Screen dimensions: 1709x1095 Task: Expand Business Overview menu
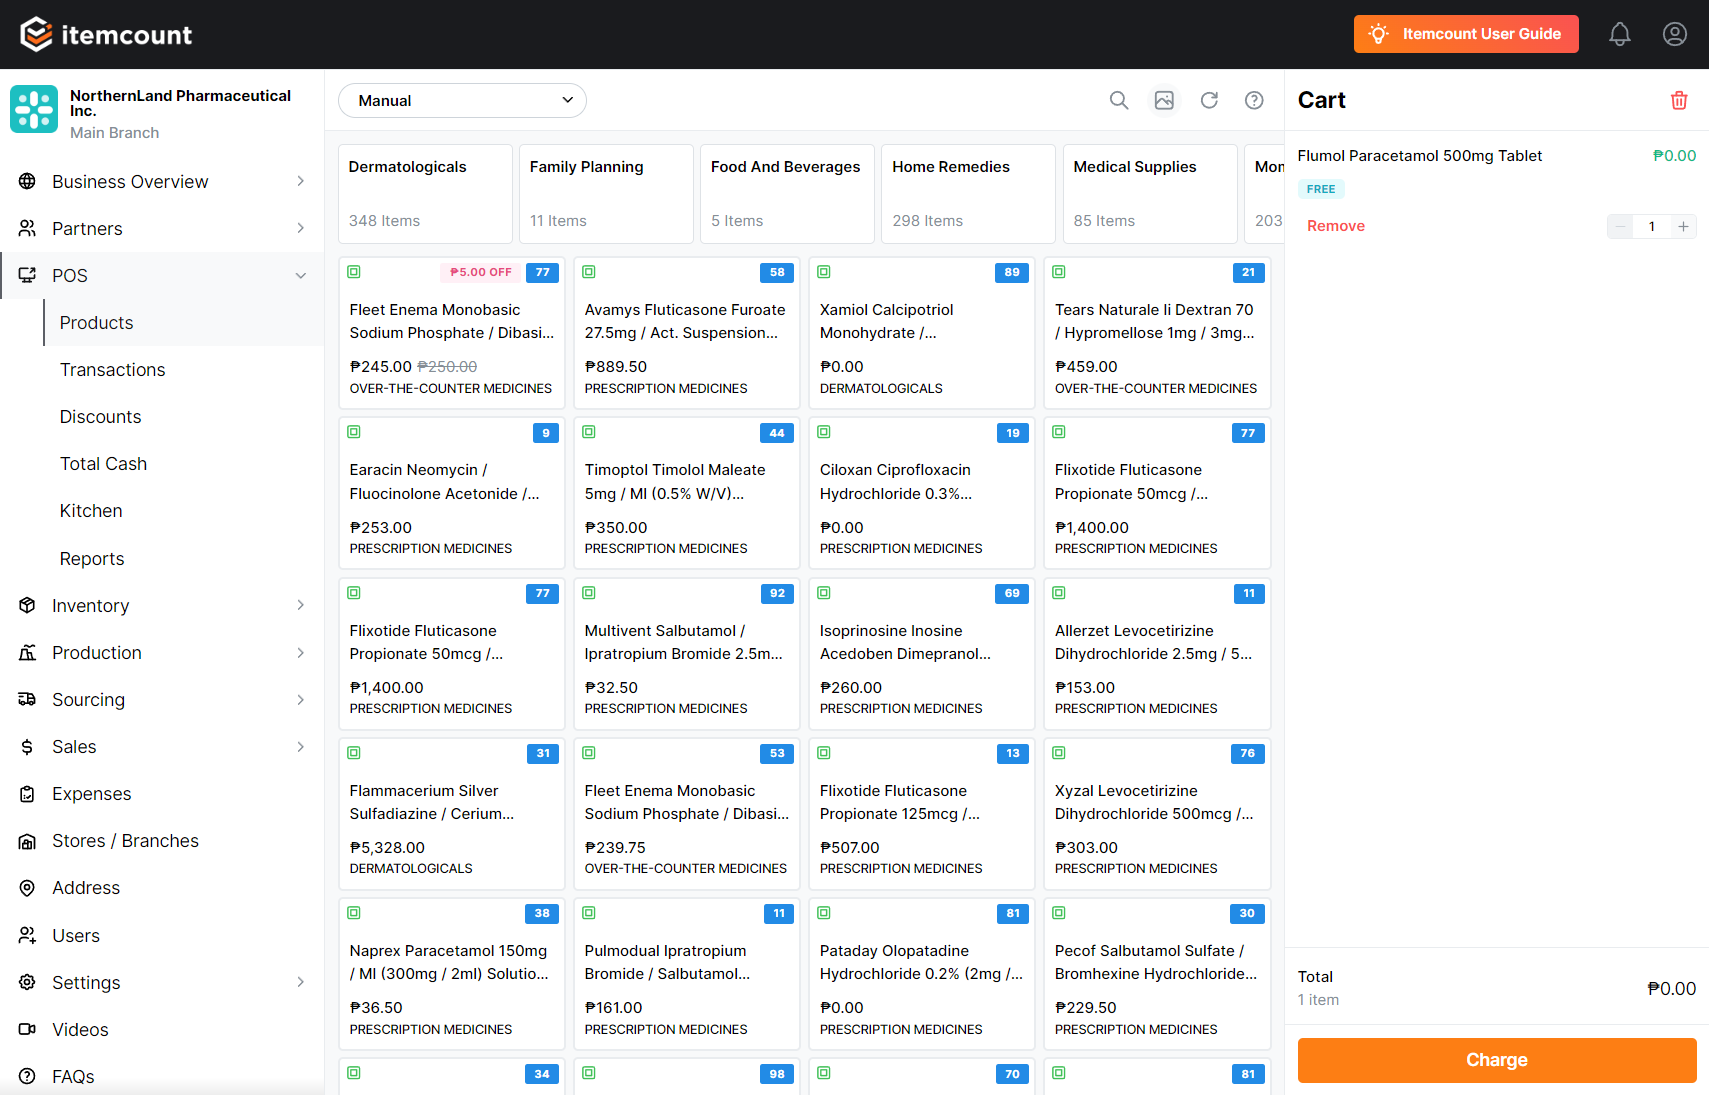(162, 181)
